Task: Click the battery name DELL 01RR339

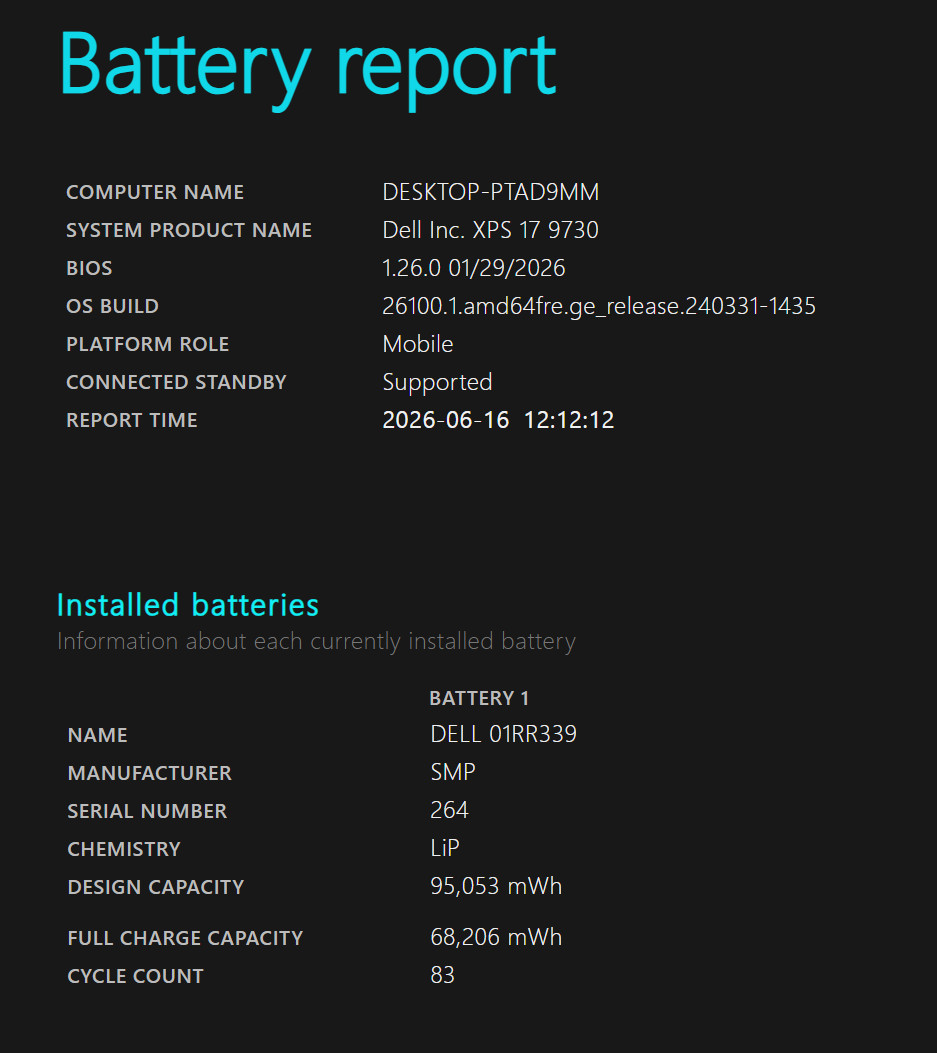Action: coord(503,734)
